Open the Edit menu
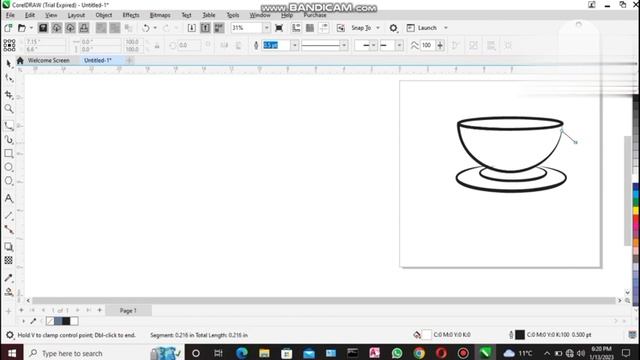 [30, 15]
